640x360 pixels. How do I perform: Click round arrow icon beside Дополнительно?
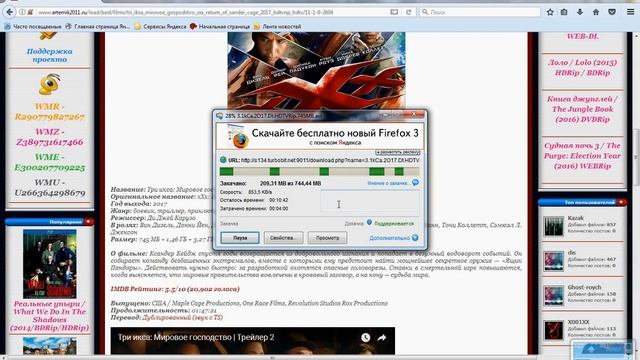[x=415, y=238]
